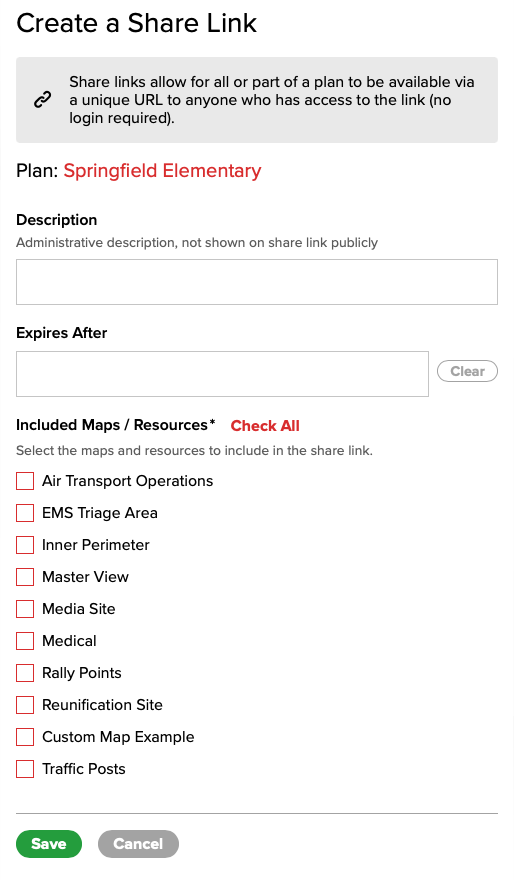Click the Reunification Site label text
The image size is (514, 880).
pos(102,705)
